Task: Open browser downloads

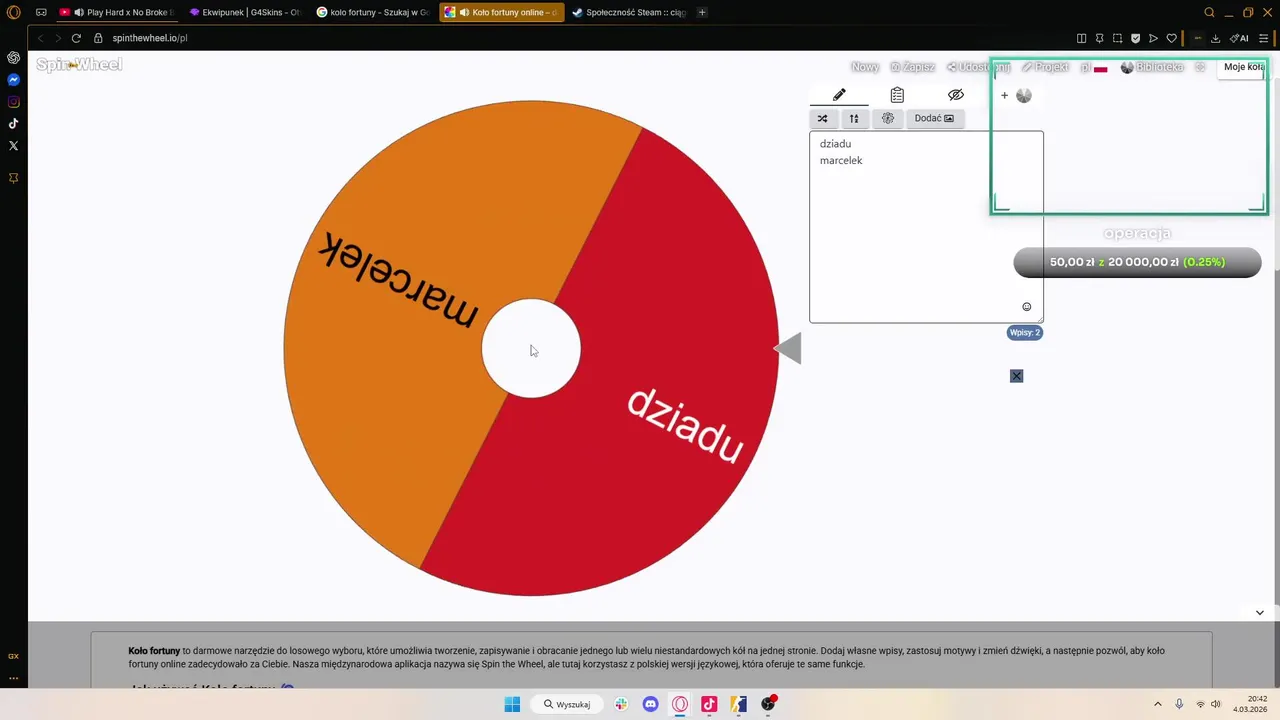Action: pos(1215,38)
